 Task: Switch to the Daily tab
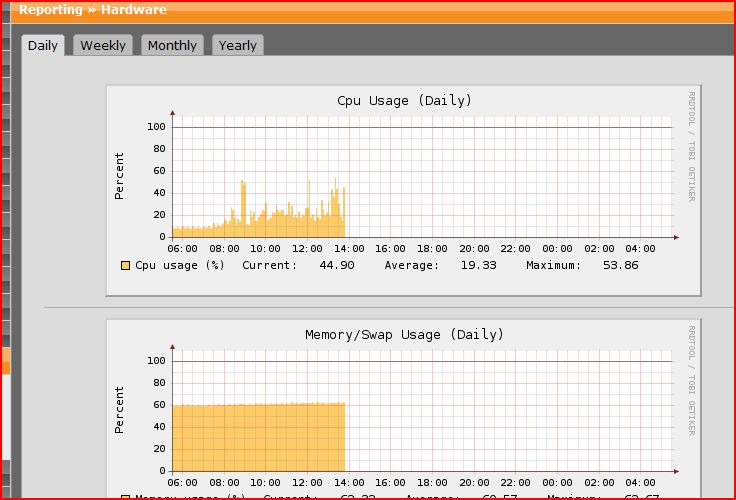coord(43,46)
